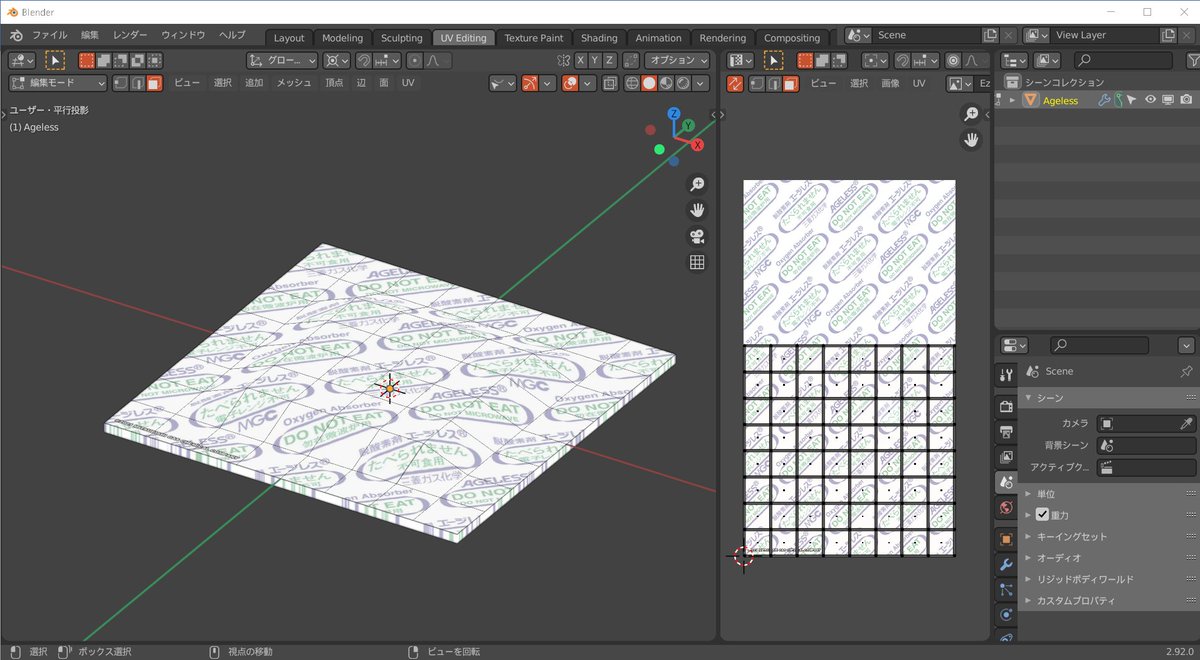Click the blue Z axis gizmo ball
Viewport: 1200px width, 660px height.
coord(675,113)
